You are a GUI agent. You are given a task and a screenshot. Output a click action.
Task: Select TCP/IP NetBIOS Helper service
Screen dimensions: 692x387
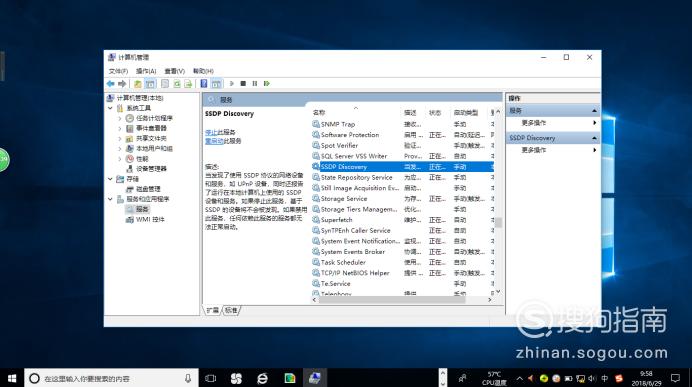click(402, 273)
